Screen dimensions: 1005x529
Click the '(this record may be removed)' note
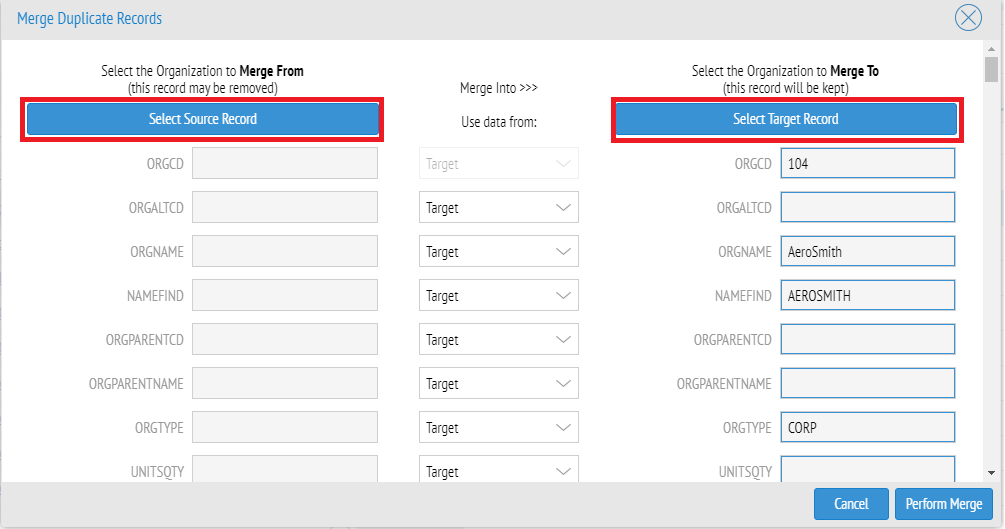(203, 88)
